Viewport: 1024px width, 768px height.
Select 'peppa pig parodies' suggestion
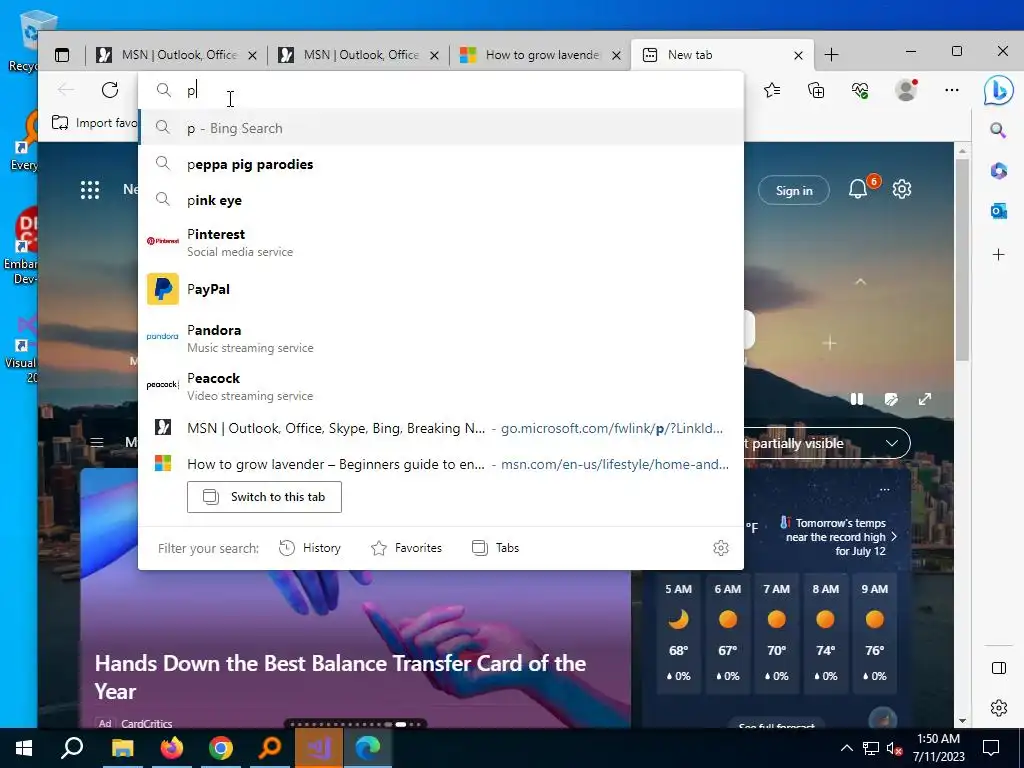pos(441,164)
